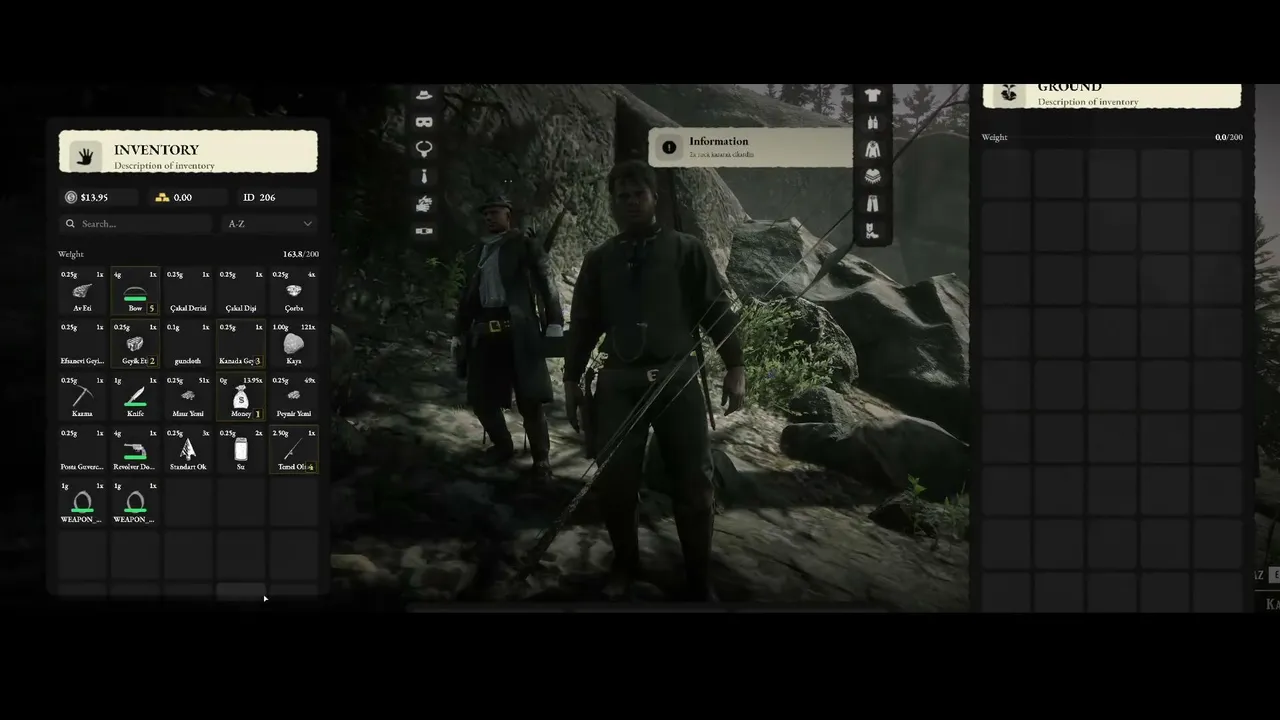This screenshot has height=720, width=1280.
Task: Click the INVENTORY panel title
Action: pos(156,150)
